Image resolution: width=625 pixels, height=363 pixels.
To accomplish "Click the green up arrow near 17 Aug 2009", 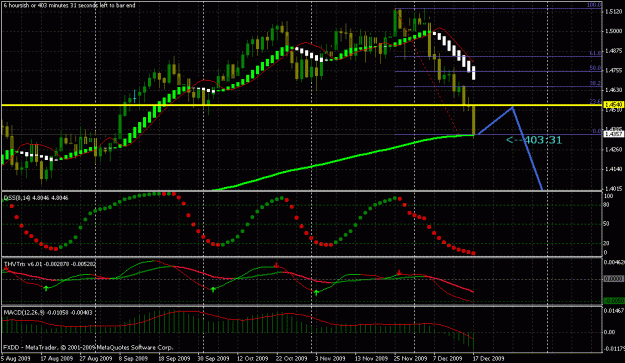I will 46,288.
